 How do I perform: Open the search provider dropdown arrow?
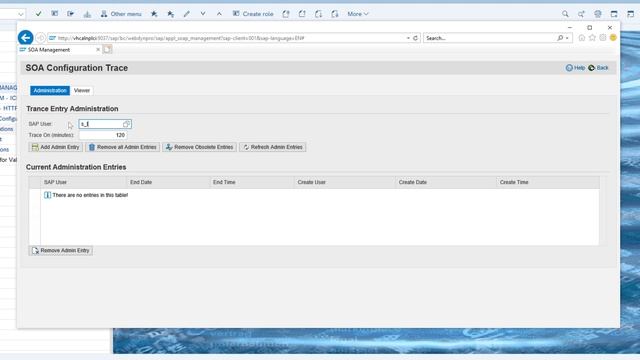pos(567,38)
